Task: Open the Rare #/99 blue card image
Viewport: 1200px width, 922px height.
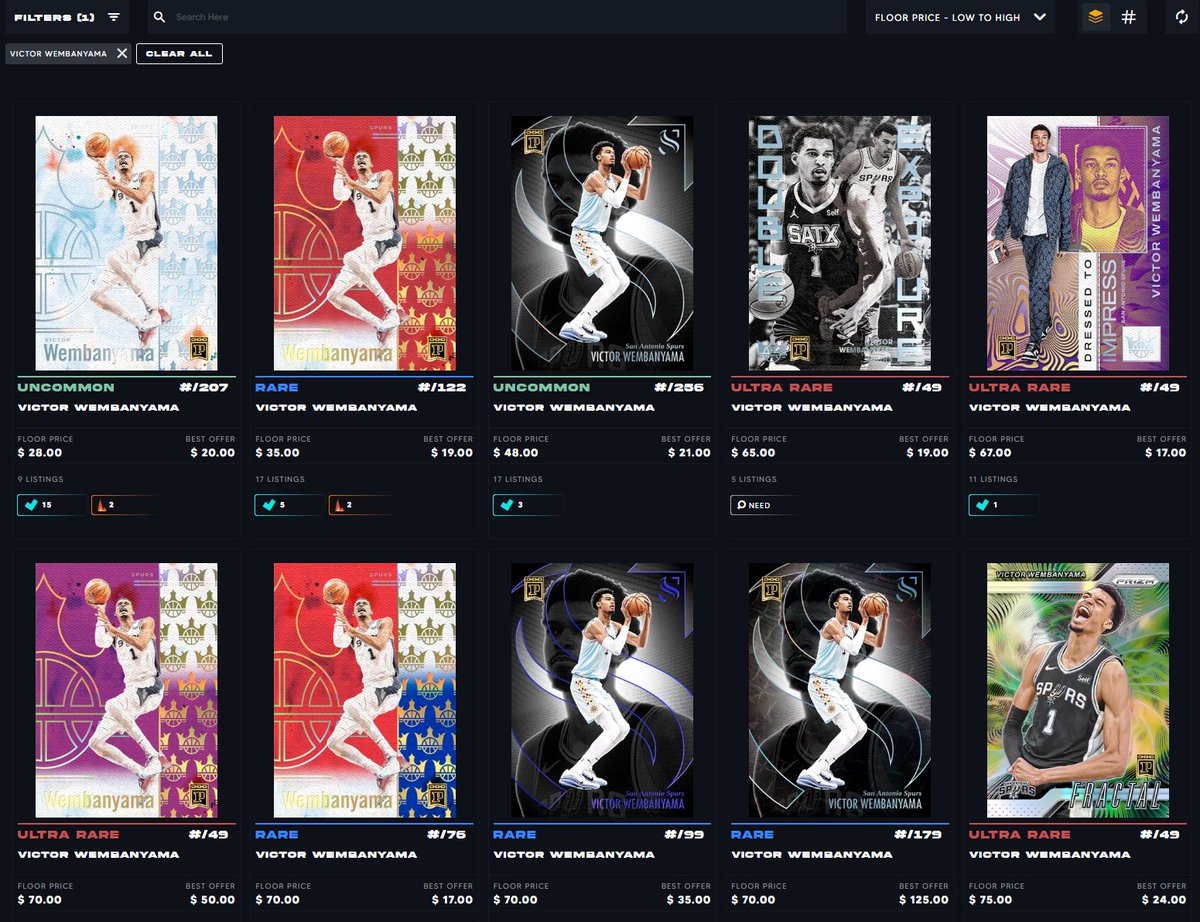Action: [602, 690]
